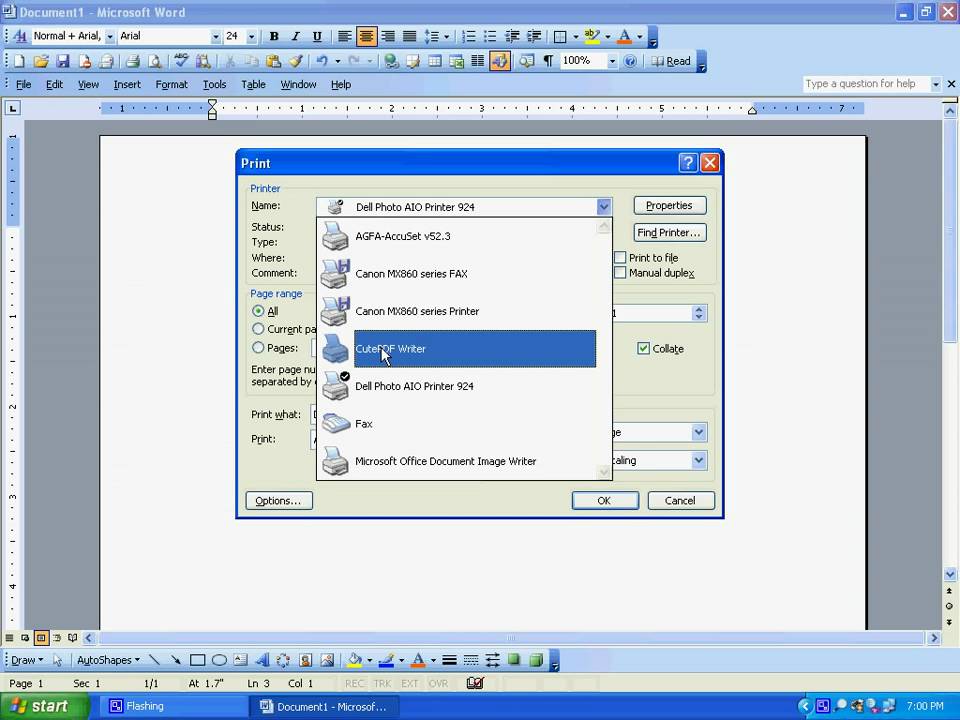The image size is (960, 720).
Task: Open the File menu
Action: pos(23,84)
